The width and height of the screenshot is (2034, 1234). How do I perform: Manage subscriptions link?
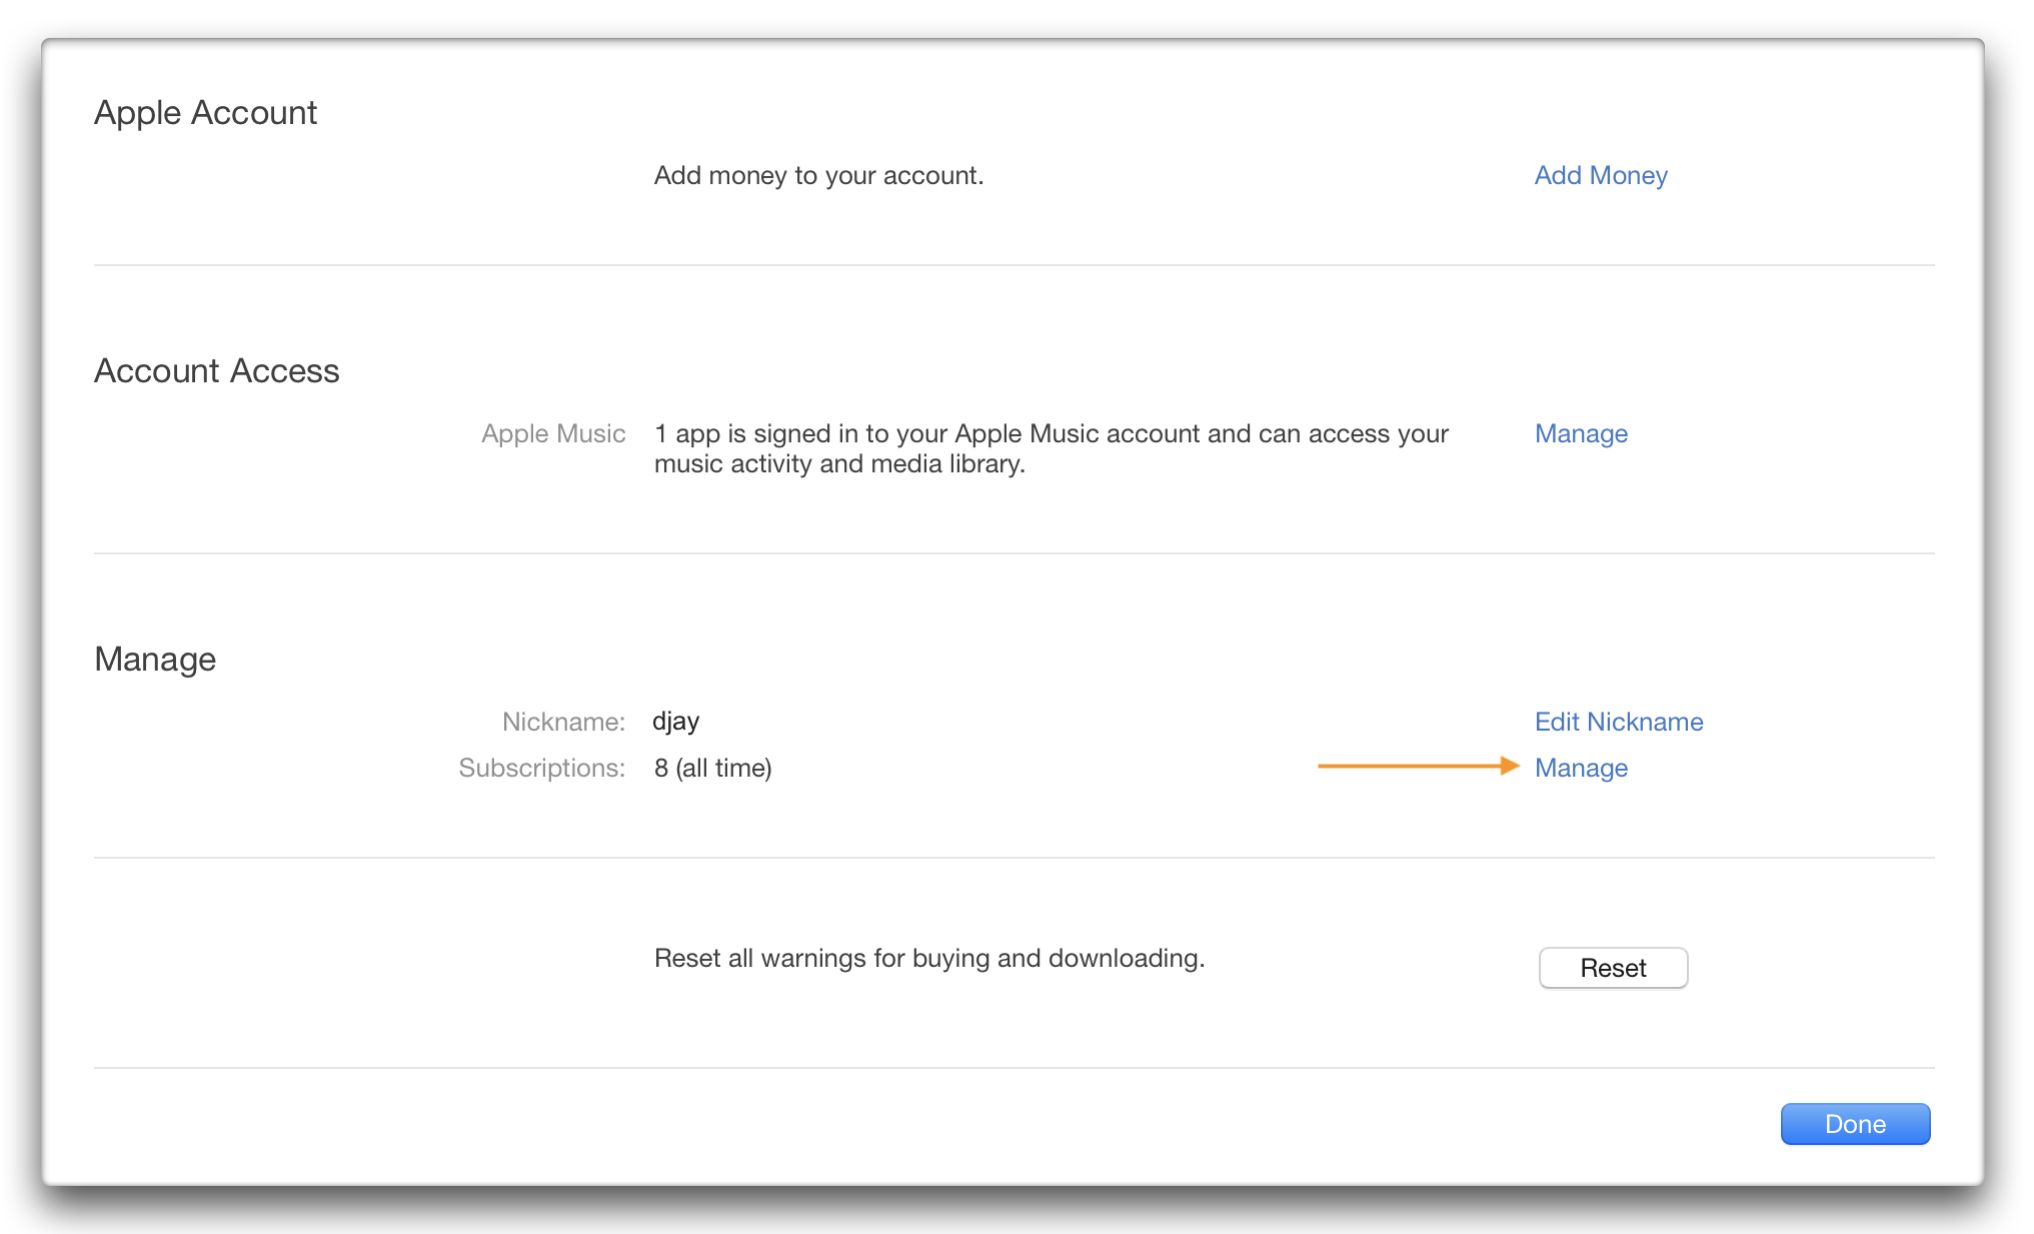[x=1581, y=767]
